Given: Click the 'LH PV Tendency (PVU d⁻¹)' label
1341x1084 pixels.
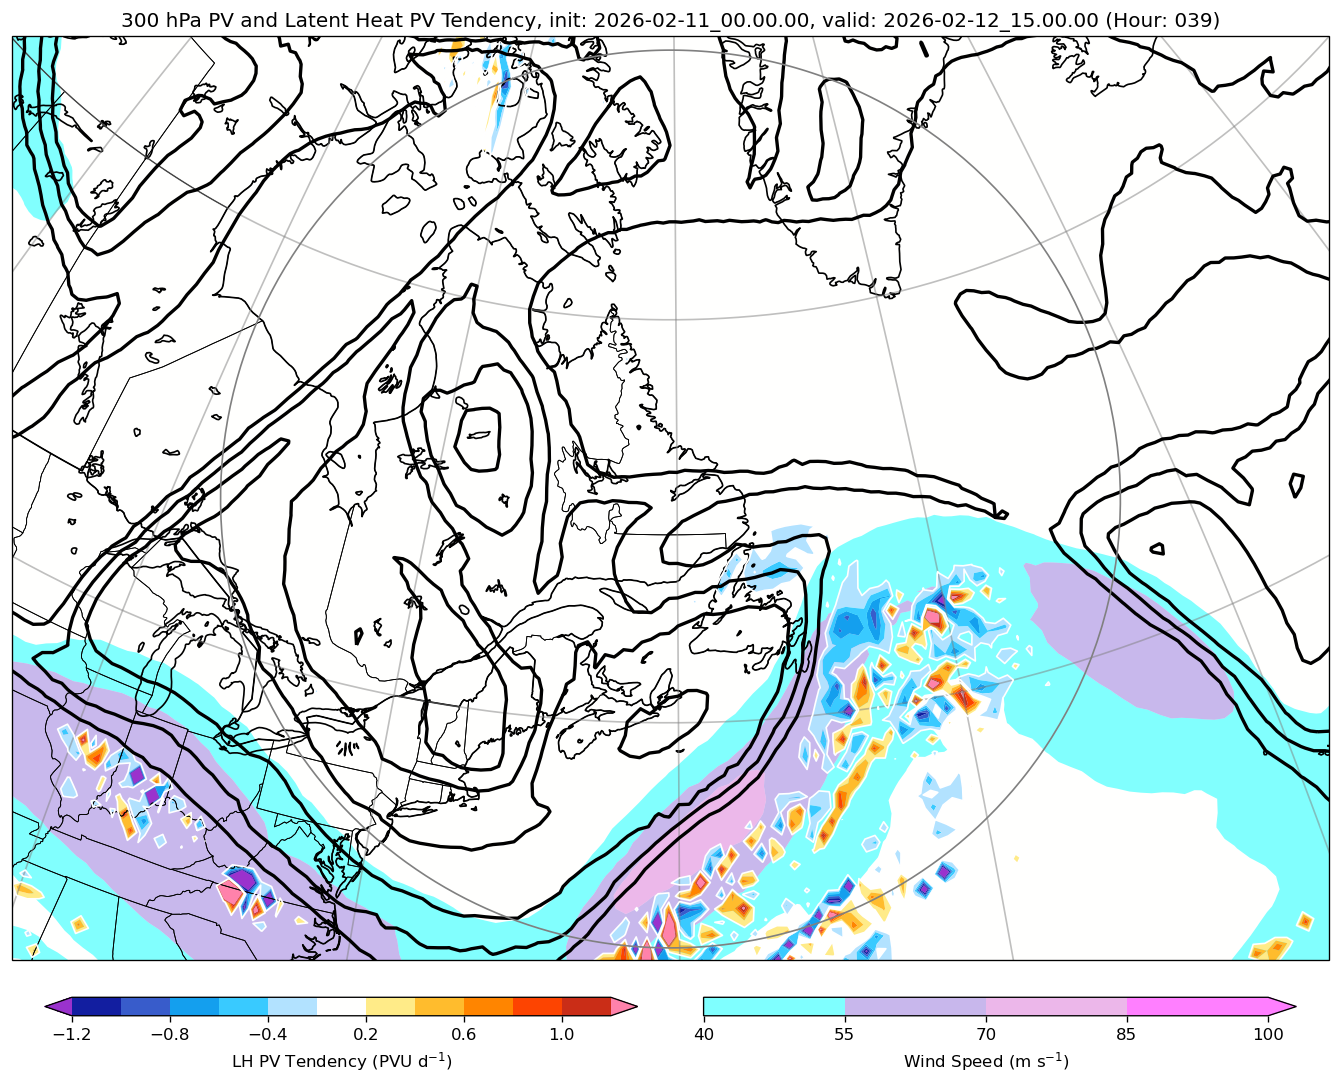Looking at the screenshot, I should [x=341, y=1061].
